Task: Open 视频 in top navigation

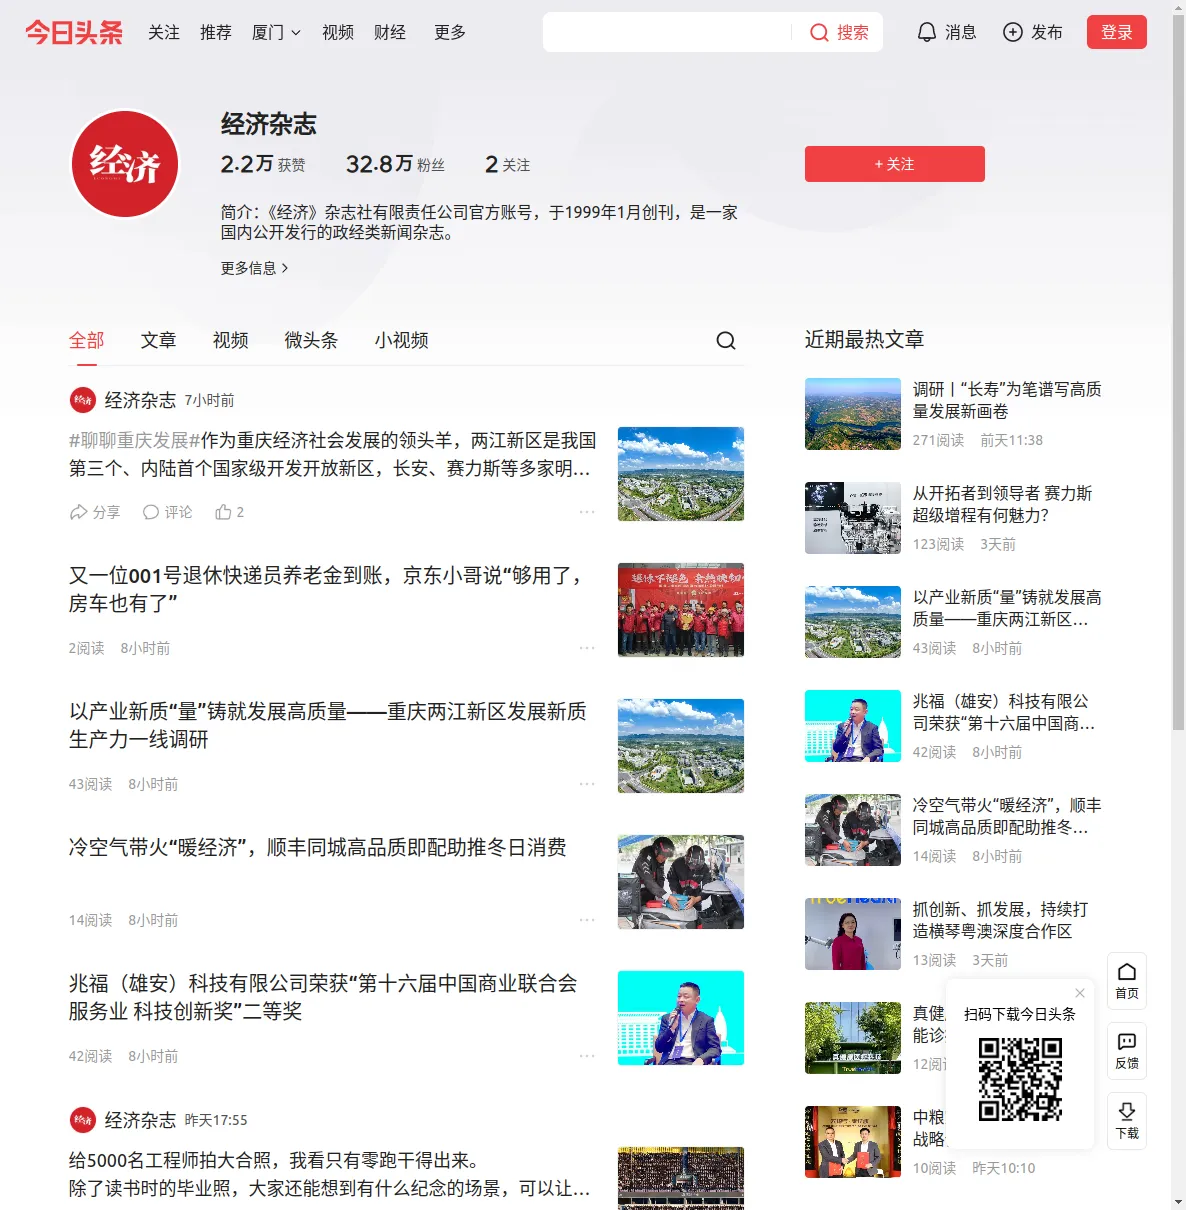Action: point(338,33)
